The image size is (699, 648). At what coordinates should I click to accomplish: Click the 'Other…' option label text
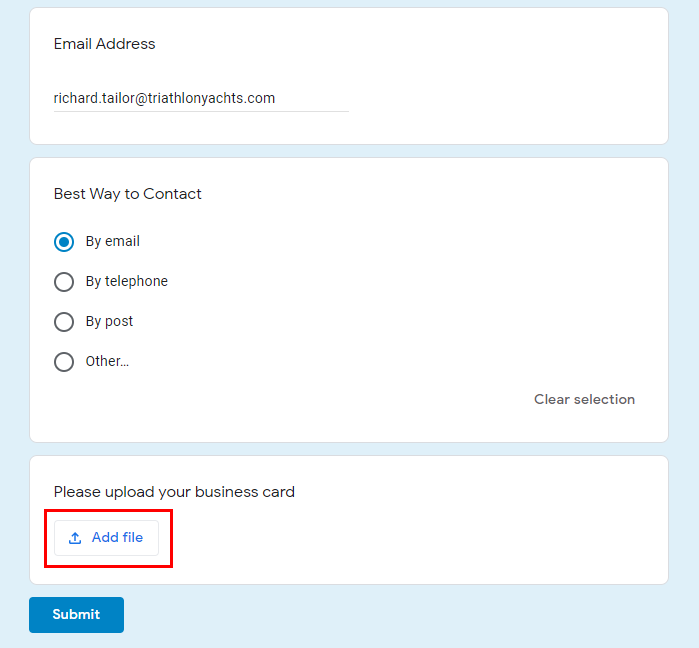point(107,361)
